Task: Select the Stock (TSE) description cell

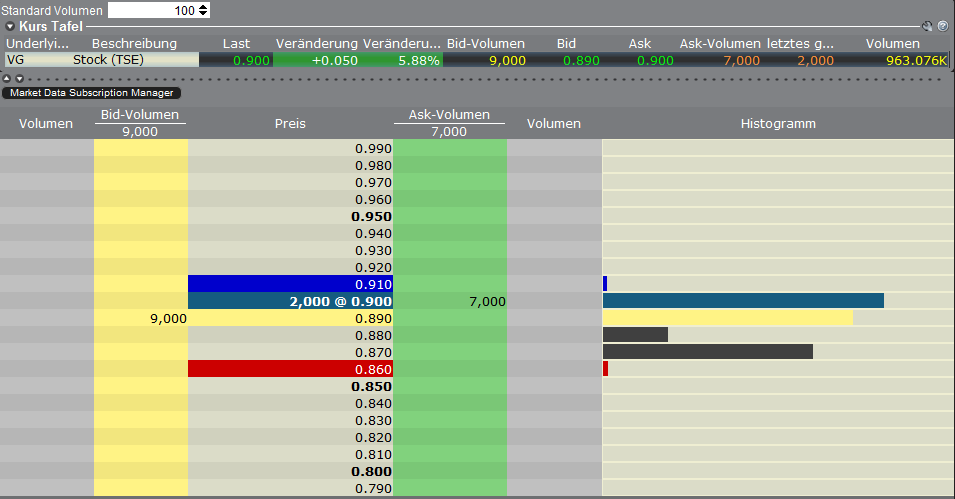Action: click(108, 60)
